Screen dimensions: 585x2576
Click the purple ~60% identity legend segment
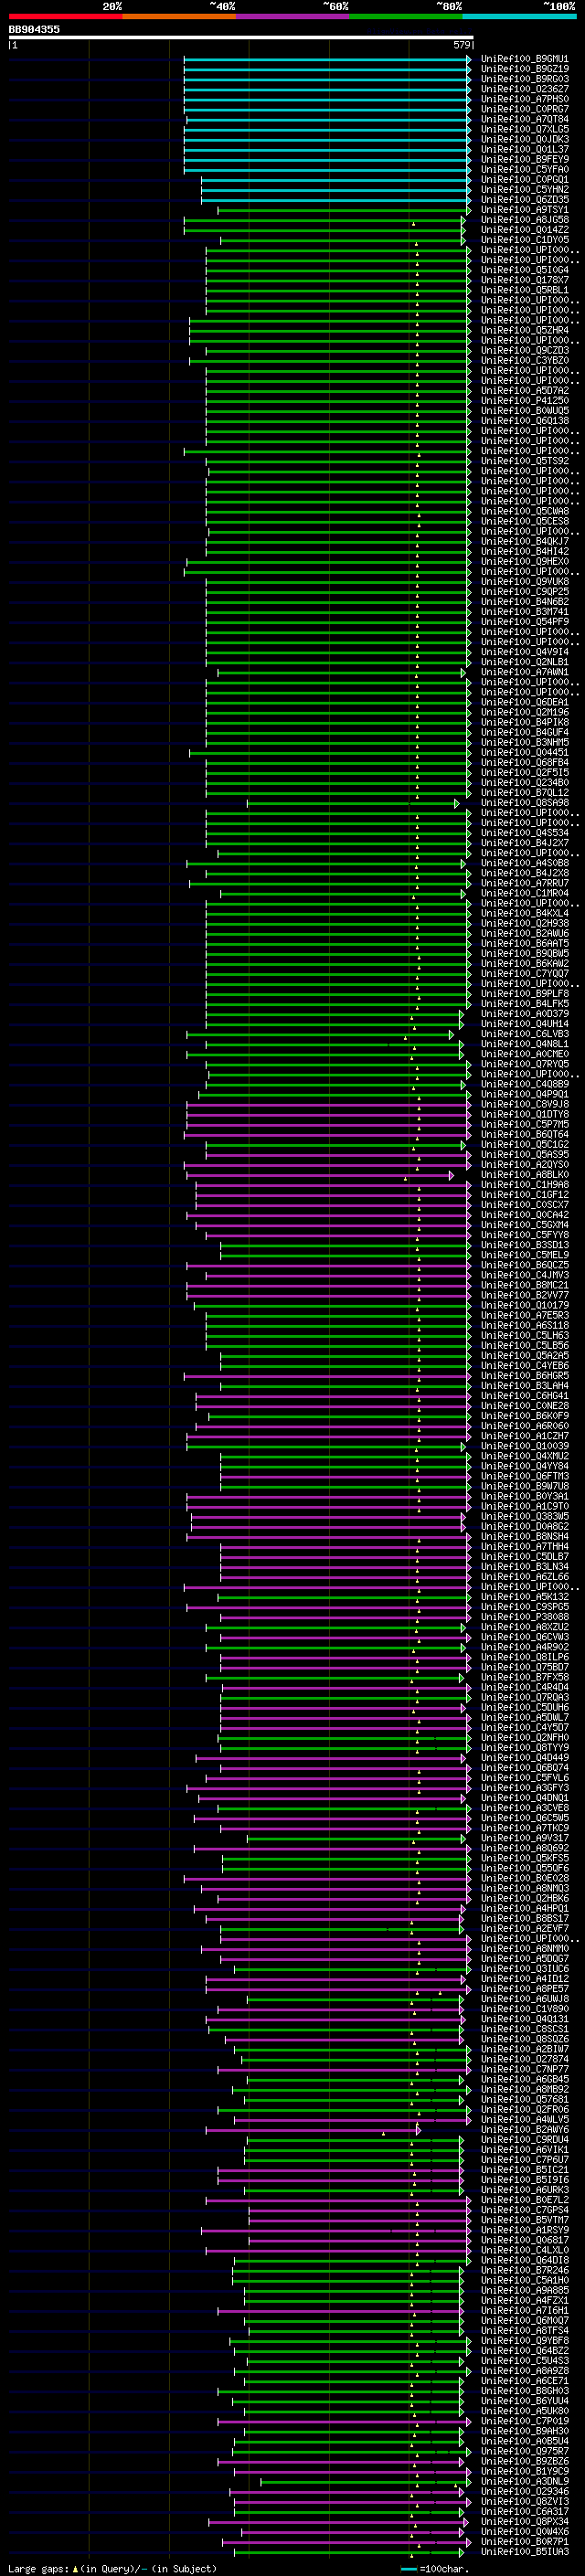coord(292,16)
